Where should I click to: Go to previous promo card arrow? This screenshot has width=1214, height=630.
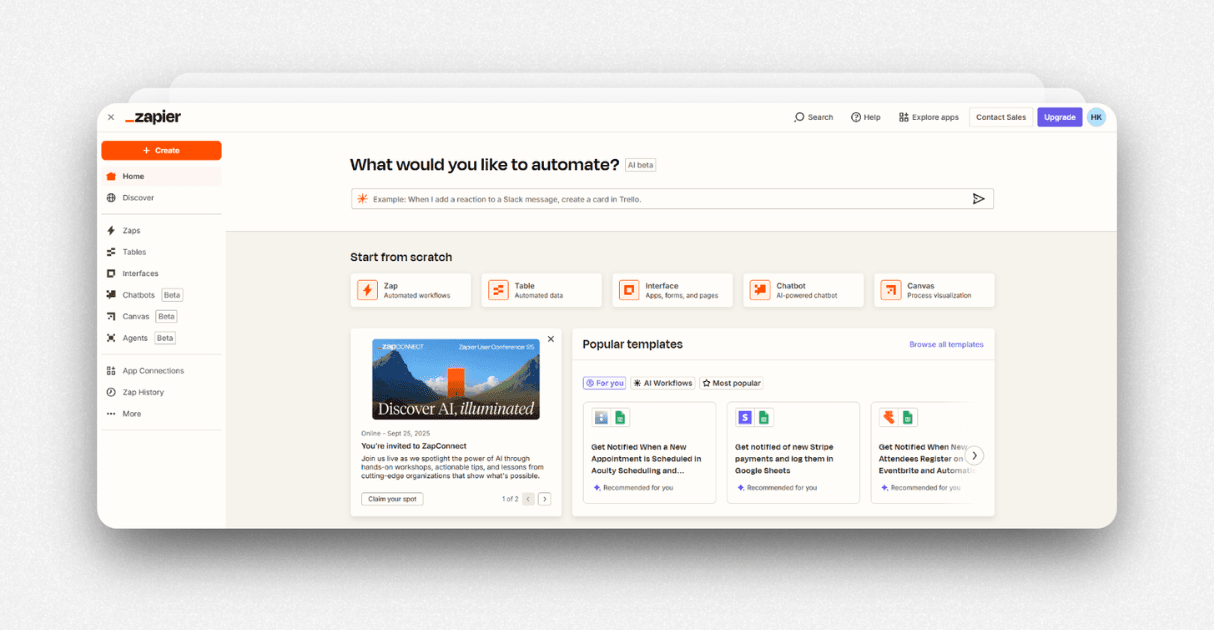tap(528, 499)
